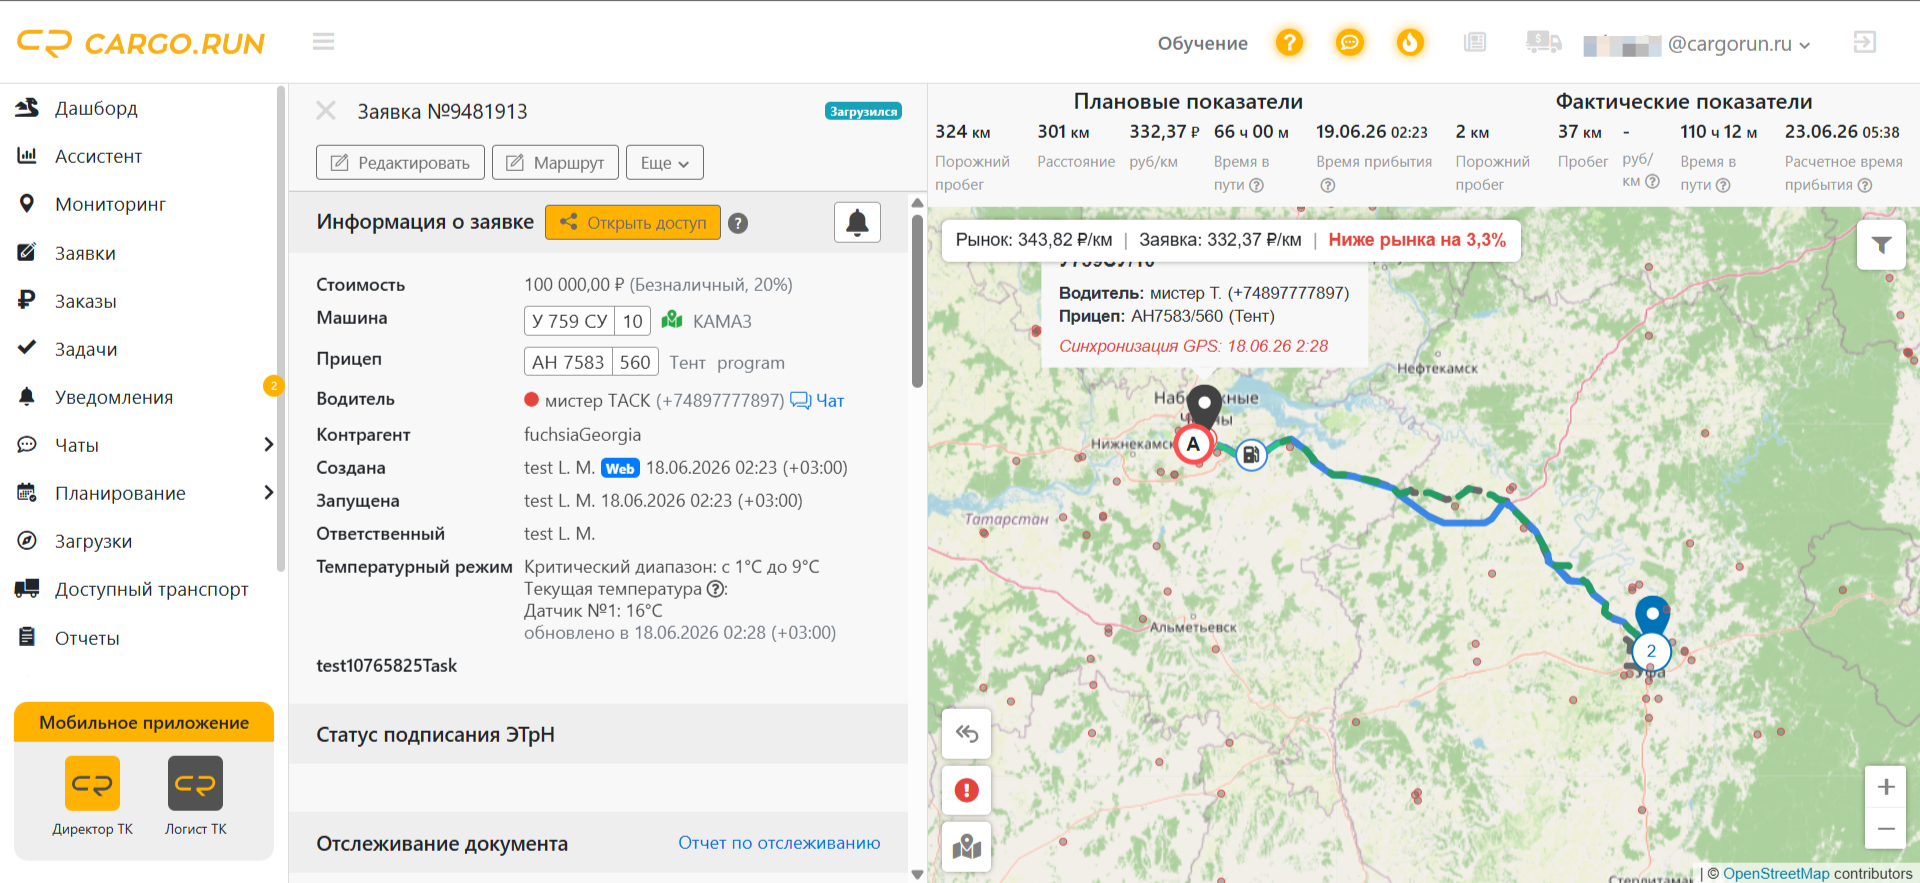The image size is (1920, 883).
Task: Click the Web badge in Создана row
Action: pos(620,468)
